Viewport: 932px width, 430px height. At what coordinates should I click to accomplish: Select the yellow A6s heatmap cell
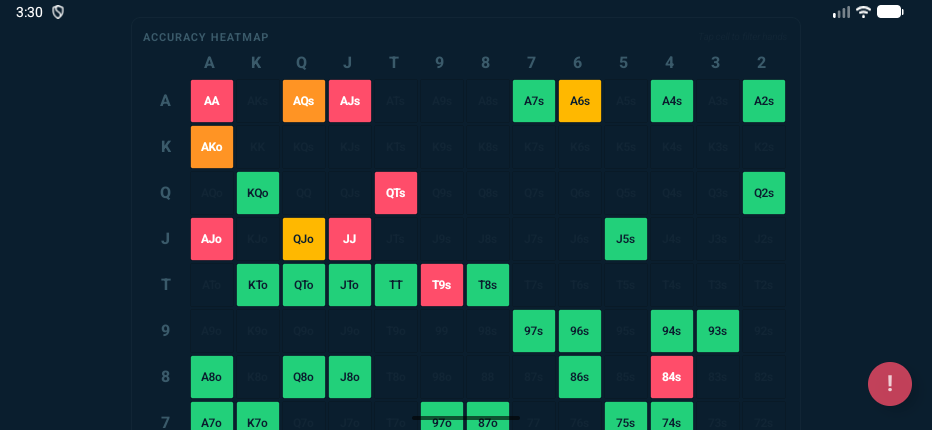[x=580, y=101]
